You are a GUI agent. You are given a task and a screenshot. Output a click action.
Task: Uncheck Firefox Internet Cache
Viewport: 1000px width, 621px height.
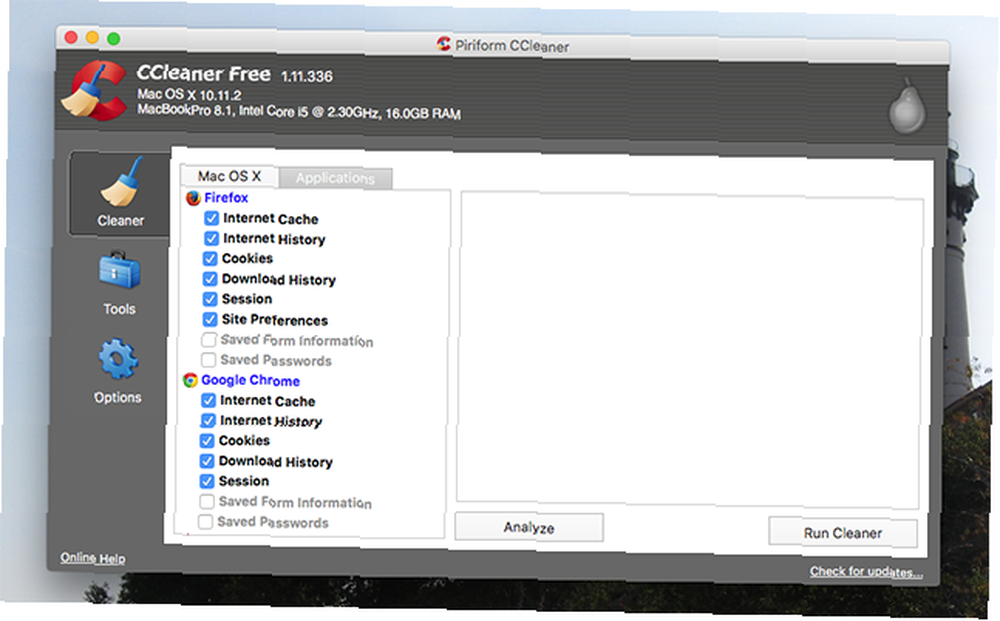click(212, 219)
